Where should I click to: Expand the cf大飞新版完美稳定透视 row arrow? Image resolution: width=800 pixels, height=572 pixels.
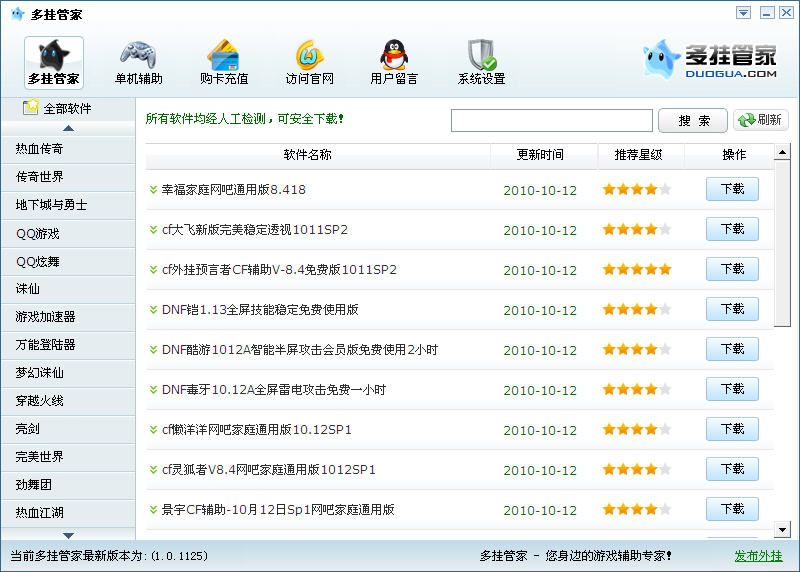tap(153, 230)
